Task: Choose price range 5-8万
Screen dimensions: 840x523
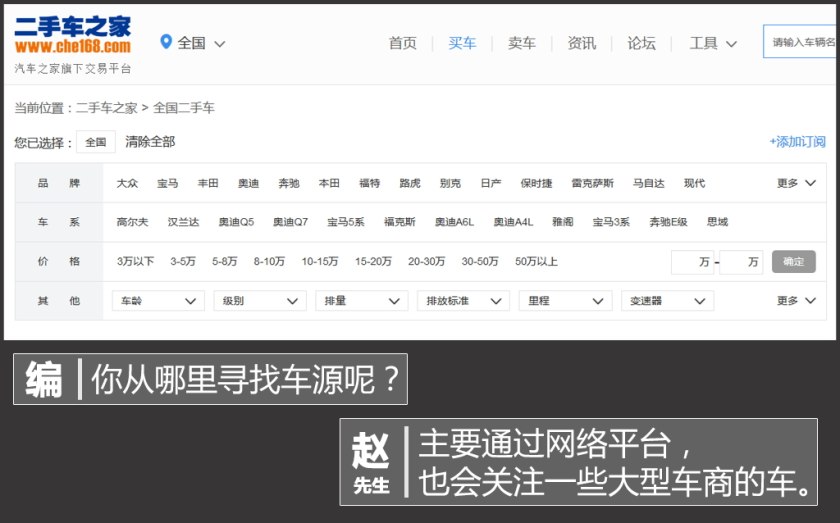Action: pos(224,262)
